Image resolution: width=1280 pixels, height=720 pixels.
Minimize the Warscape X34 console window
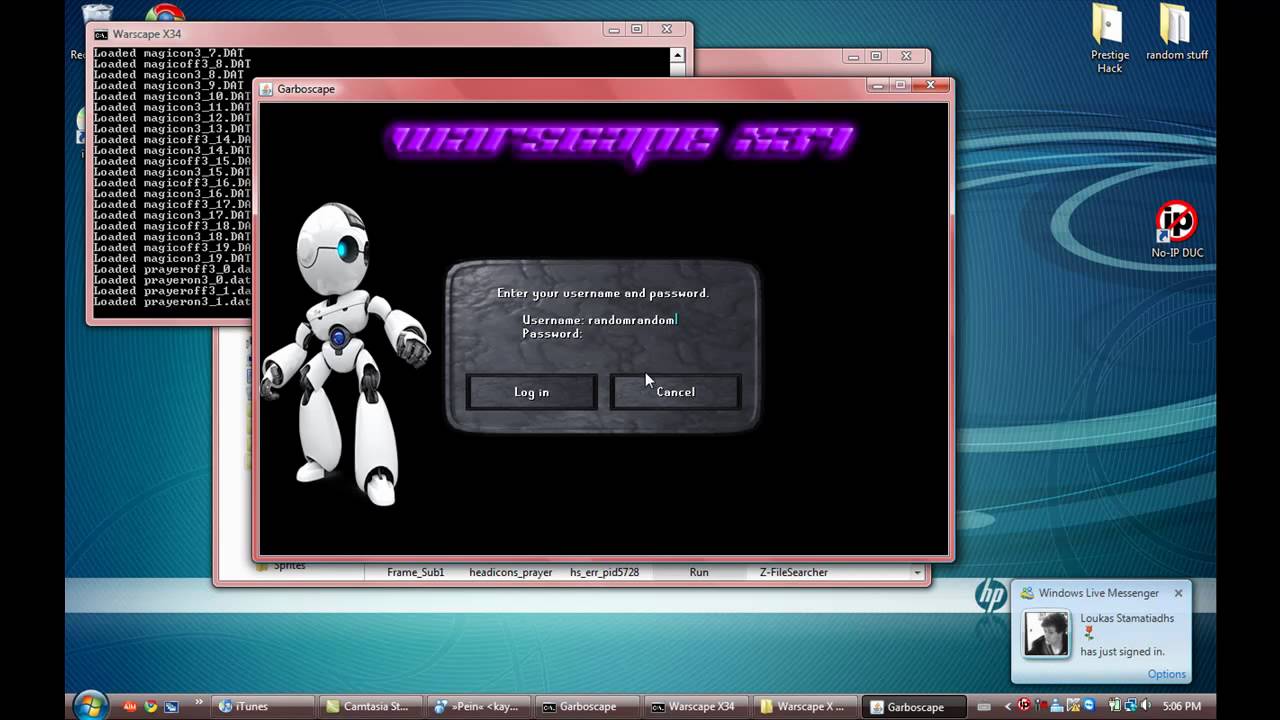click(x=616, y=30)
